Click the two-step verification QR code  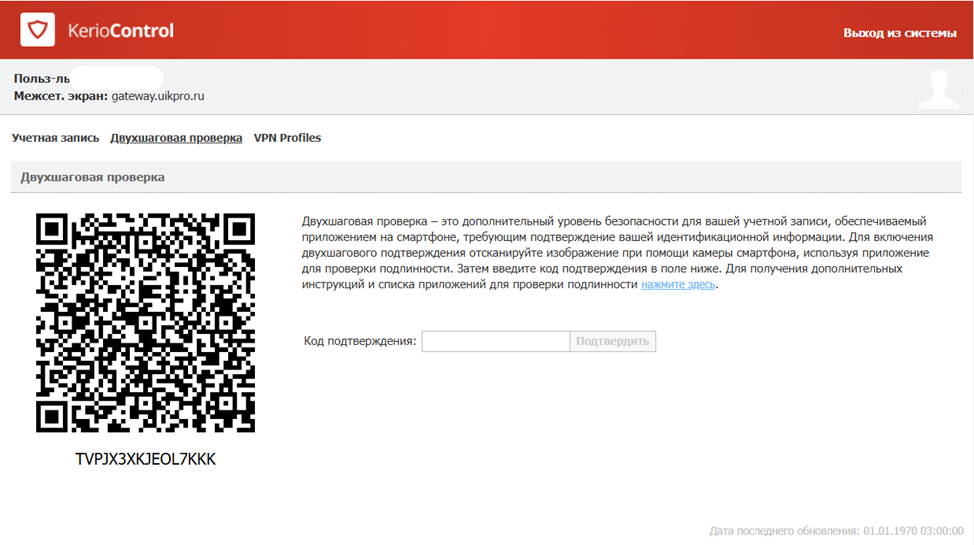[x=146, y=322]
